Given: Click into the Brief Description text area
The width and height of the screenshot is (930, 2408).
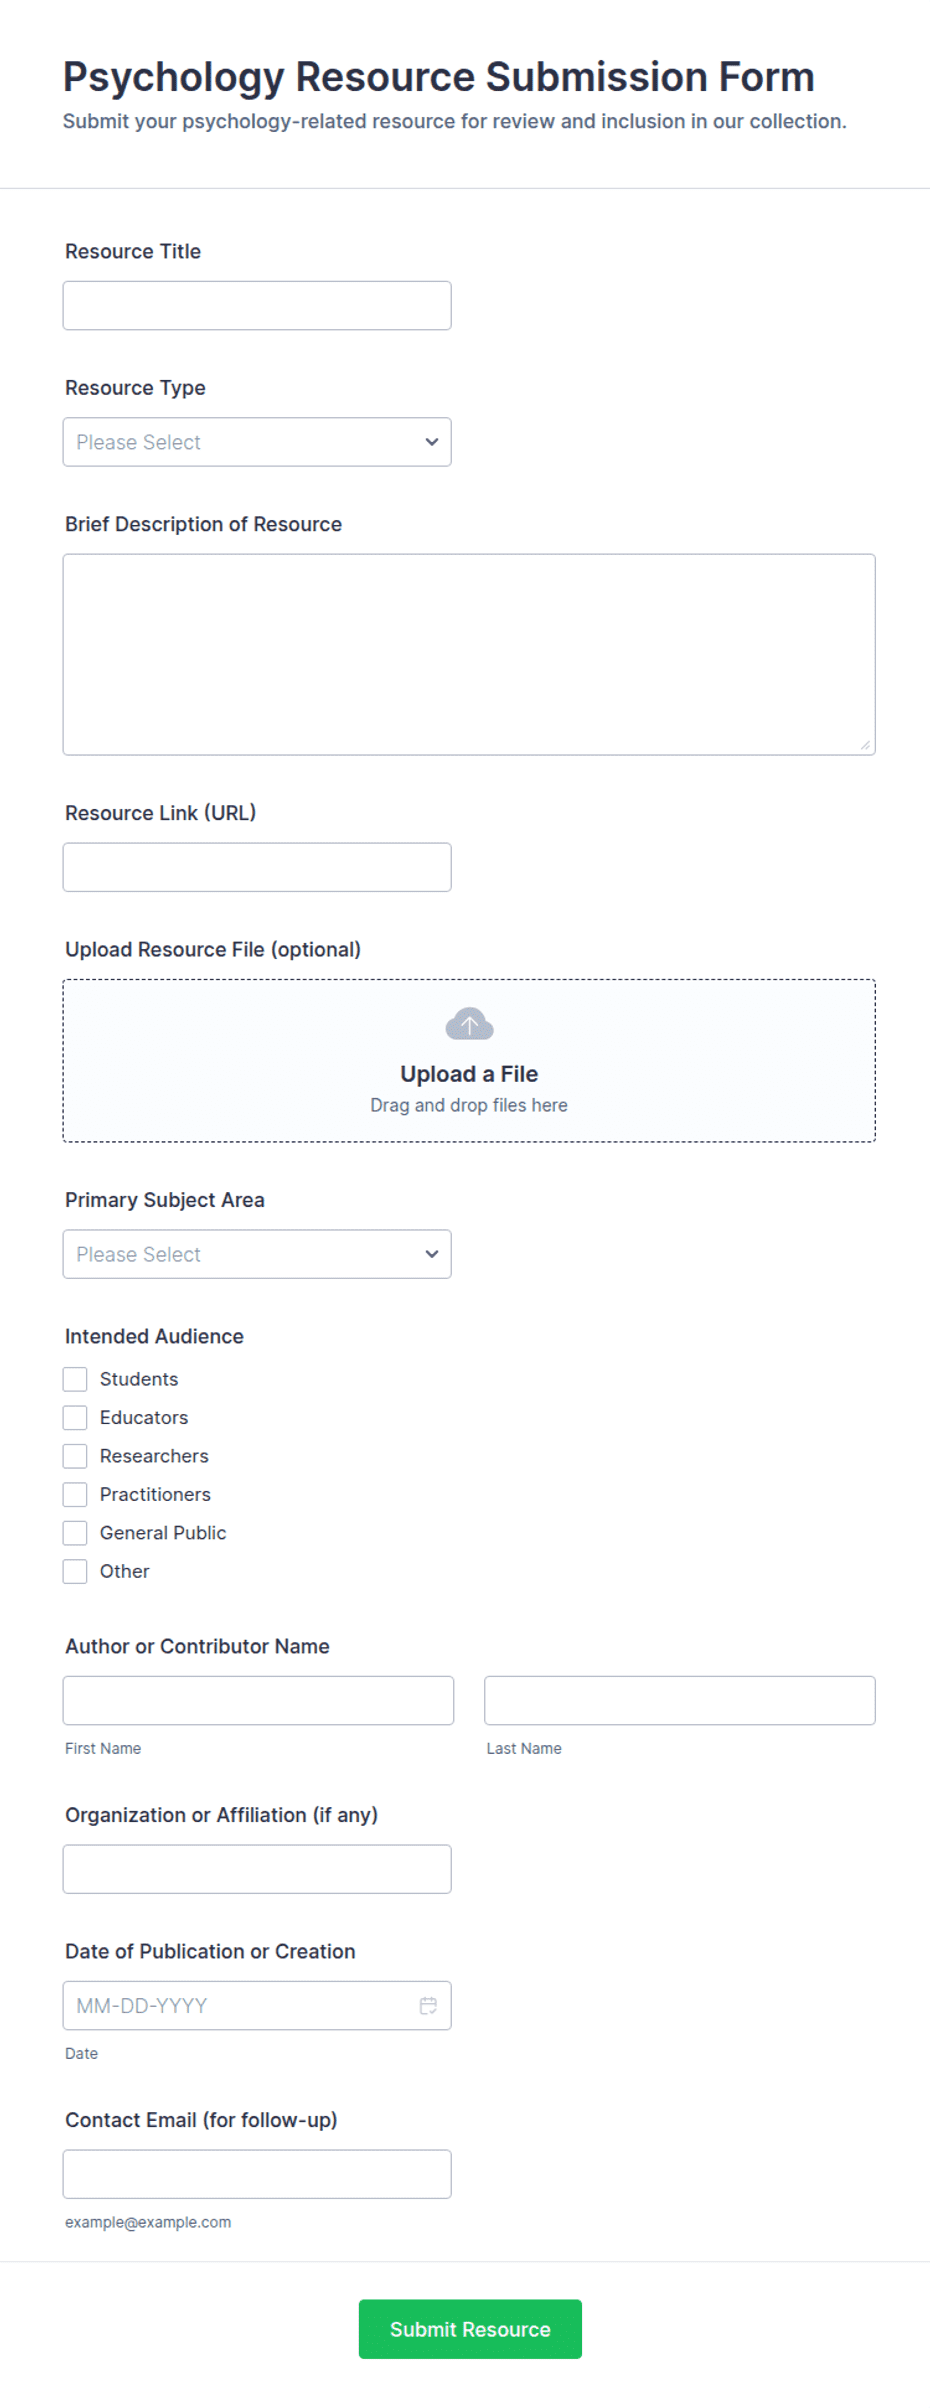Looking at the screenshot, I should pyautogui.click(x=469, y=655).
